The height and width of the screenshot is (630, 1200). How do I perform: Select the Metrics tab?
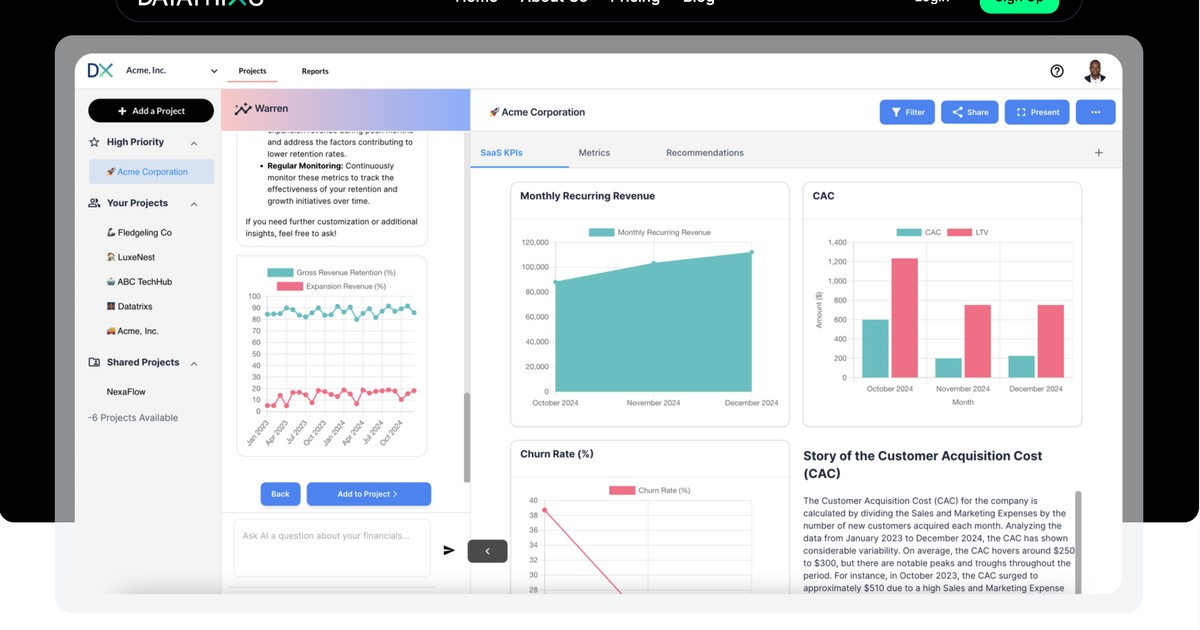pyautogui.click(x=594, y=153)
